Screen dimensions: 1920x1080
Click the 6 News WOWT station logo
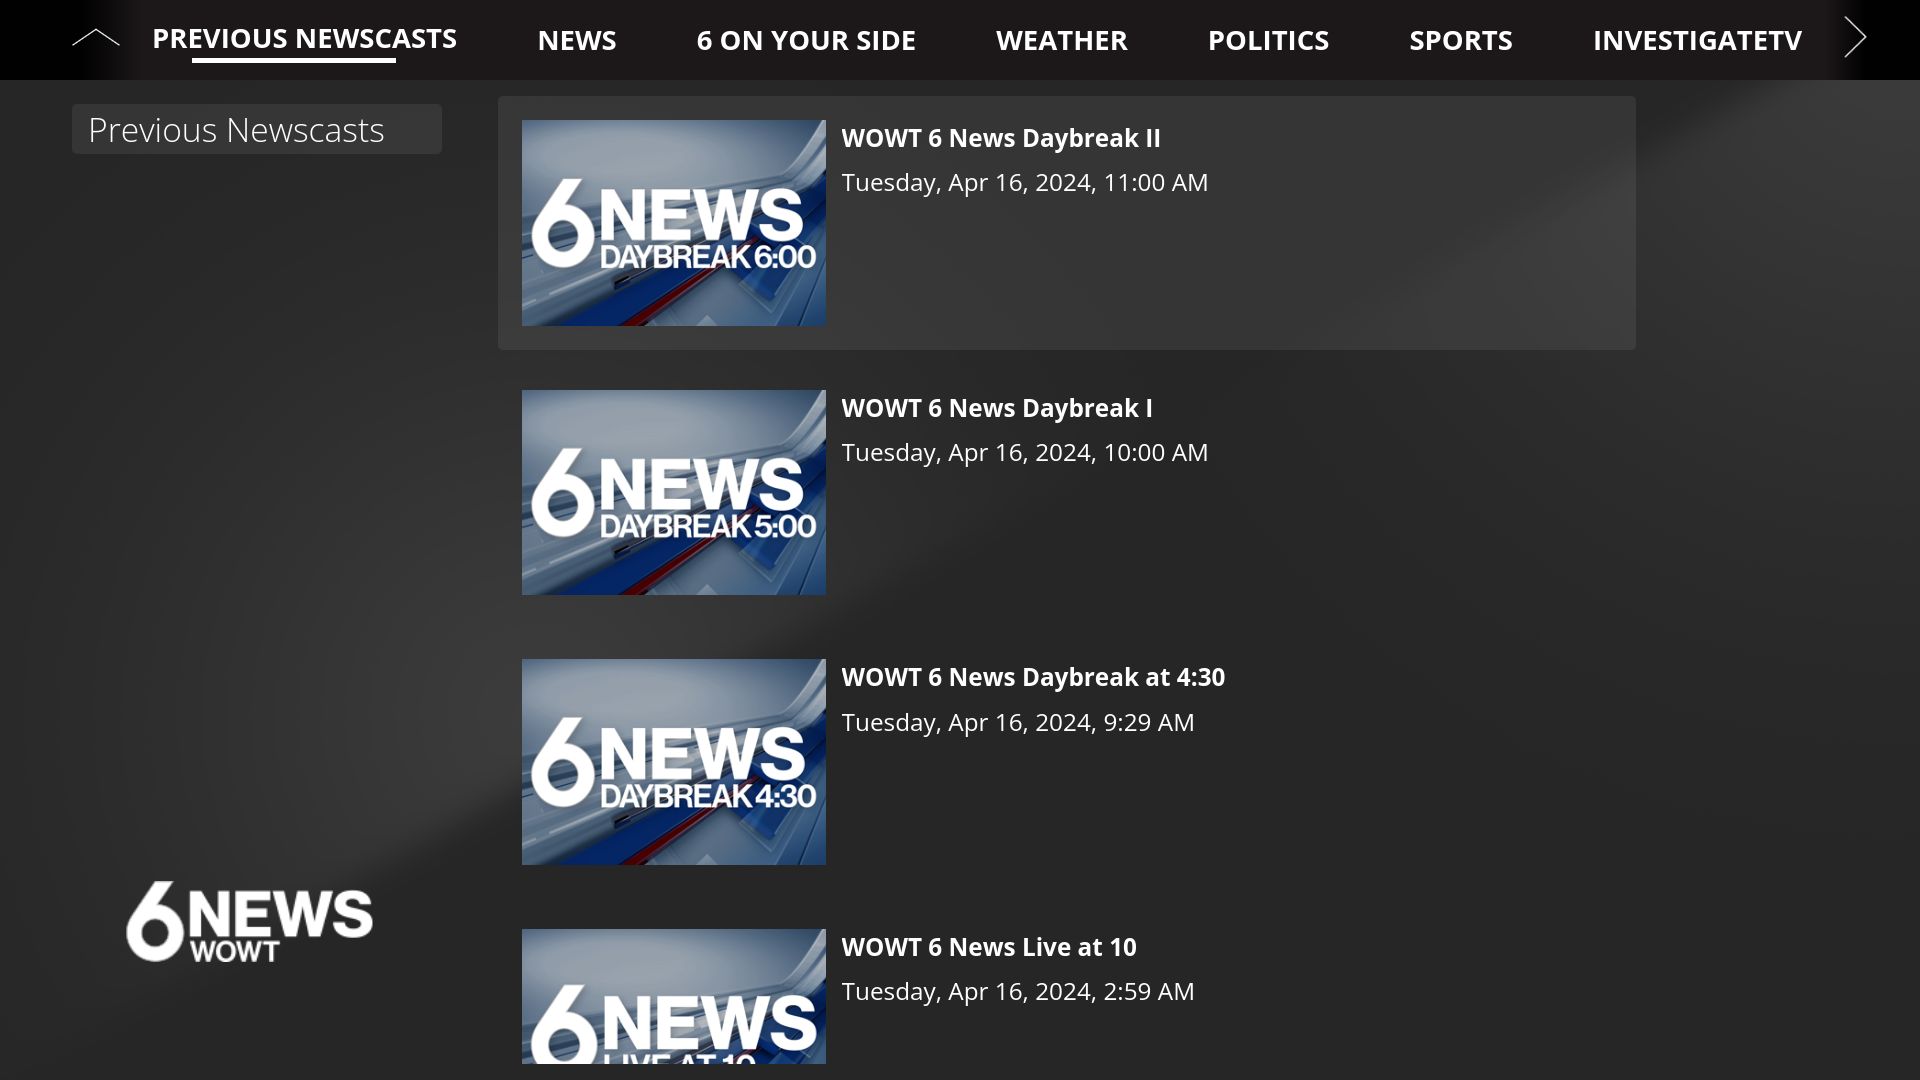click(x=250, y=920)
